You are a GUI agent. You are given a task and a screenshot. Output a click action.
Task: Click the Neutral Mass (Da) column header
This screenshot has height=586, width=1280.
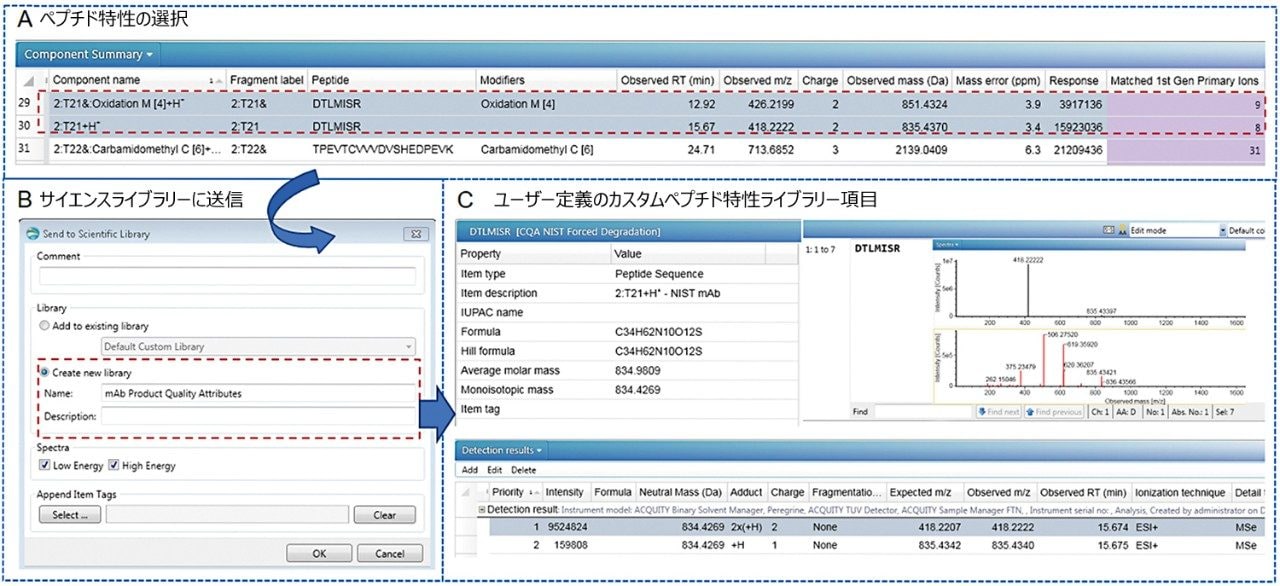(679, 492)
